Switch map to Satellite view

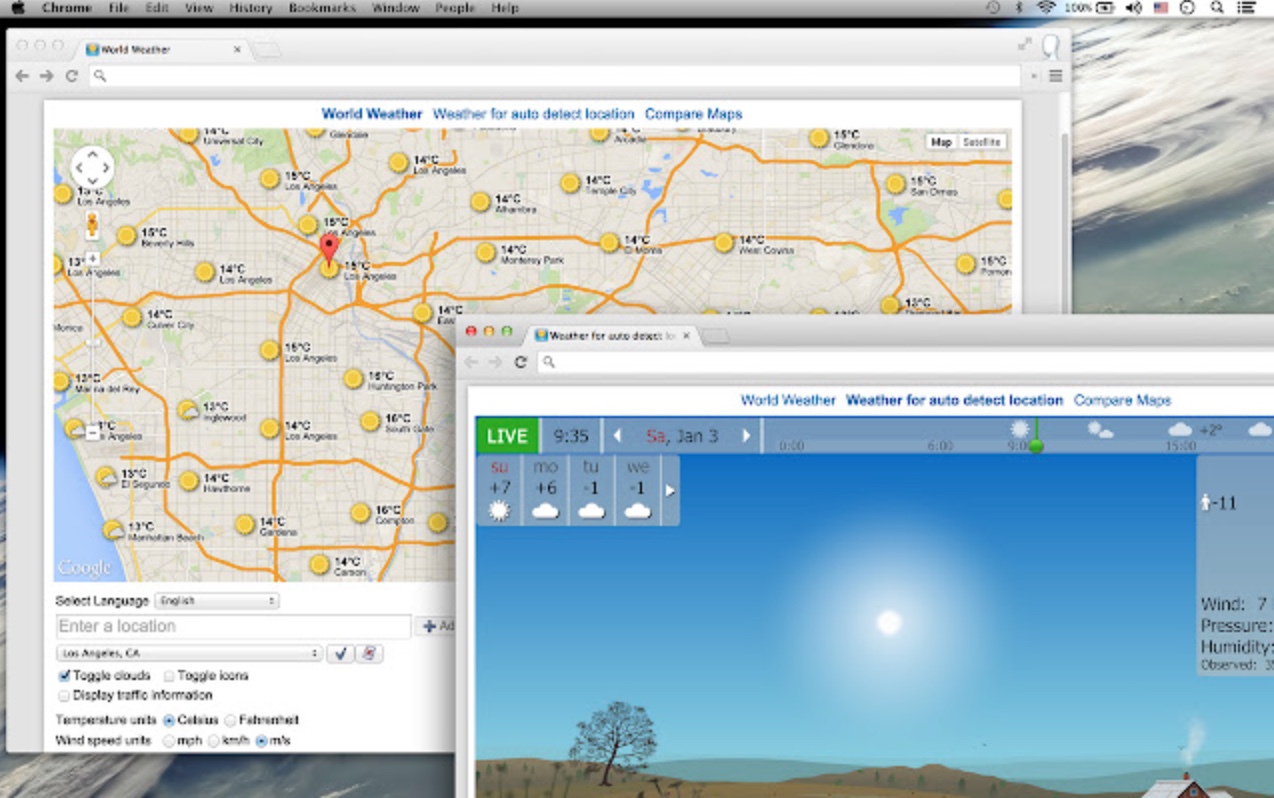tap(981, 142)
